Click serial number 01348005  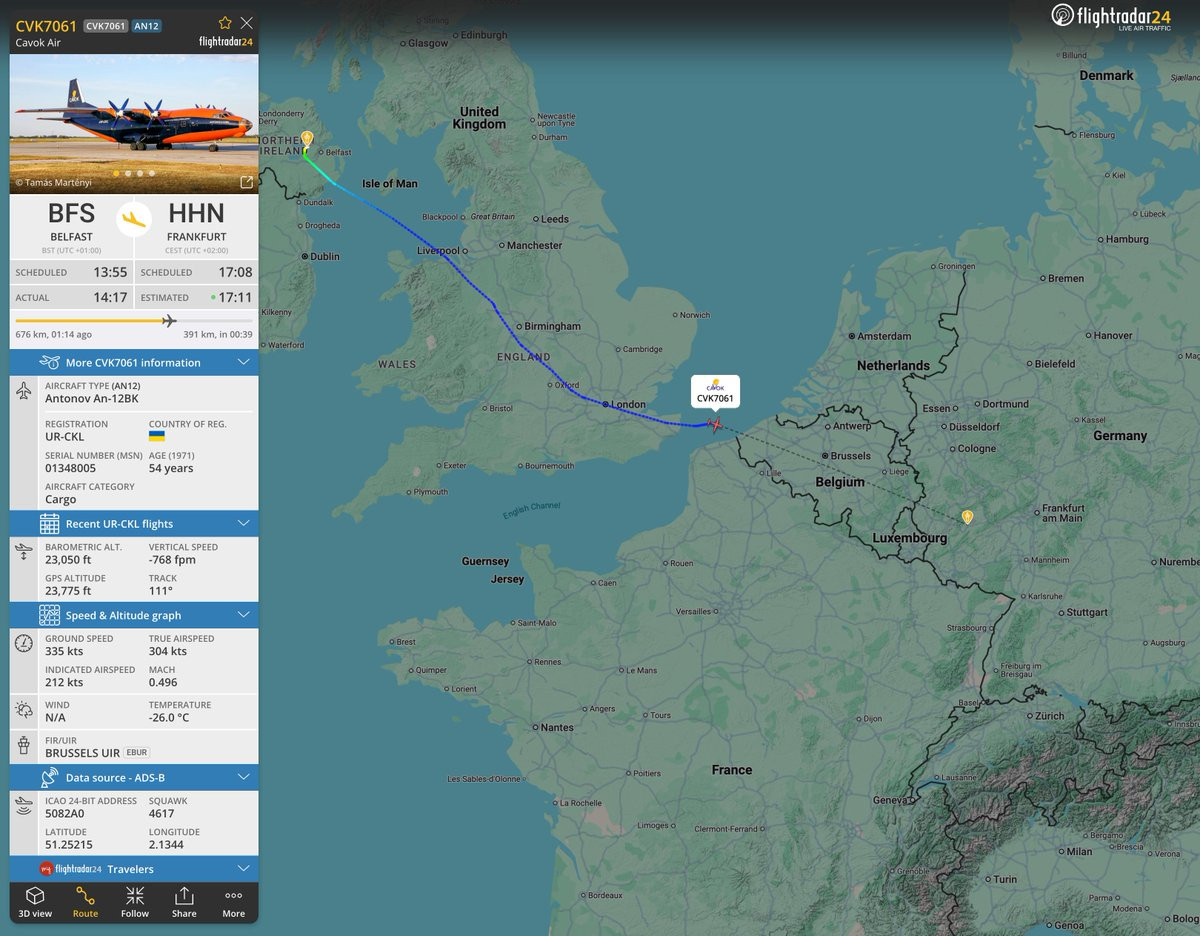point(71,468)
